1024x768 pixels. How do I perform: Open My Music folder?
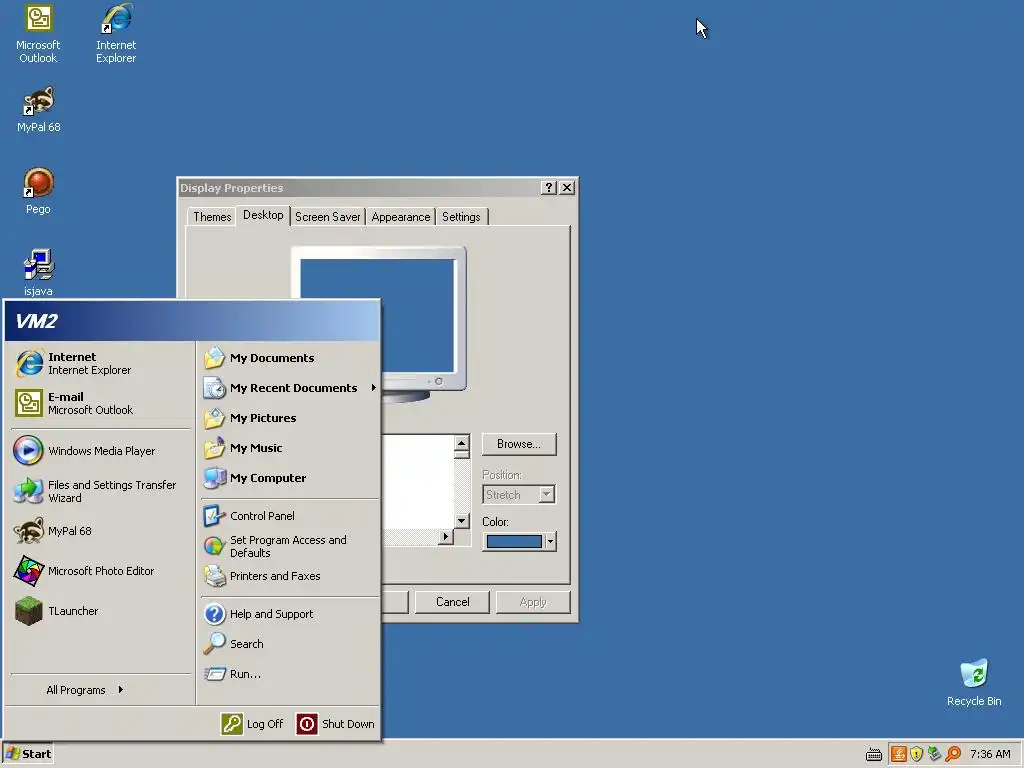tap(290, 448)
